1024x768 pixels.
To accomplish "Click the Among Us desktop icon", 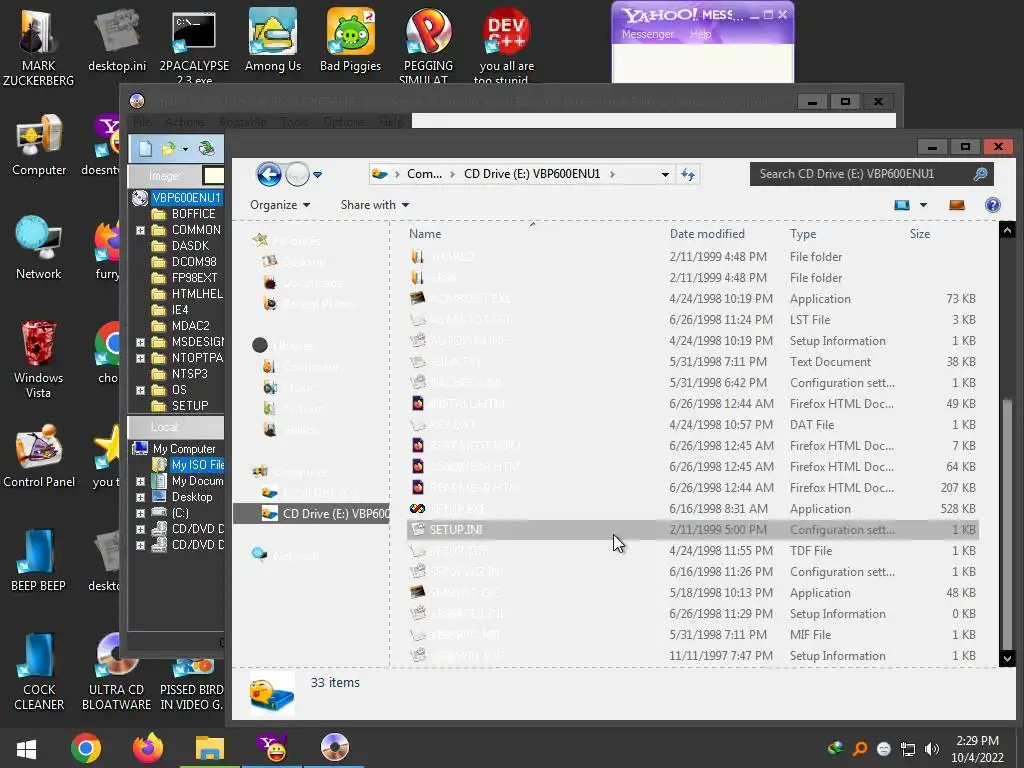I will point(273,40).
